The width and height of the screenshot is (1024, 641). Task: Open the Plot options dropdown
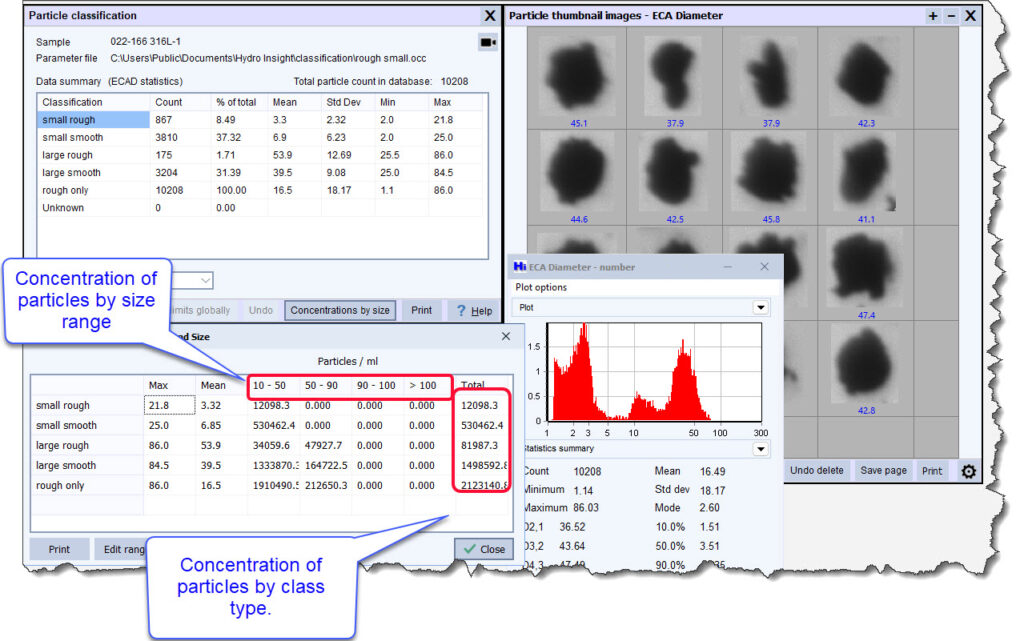point(759,306)
